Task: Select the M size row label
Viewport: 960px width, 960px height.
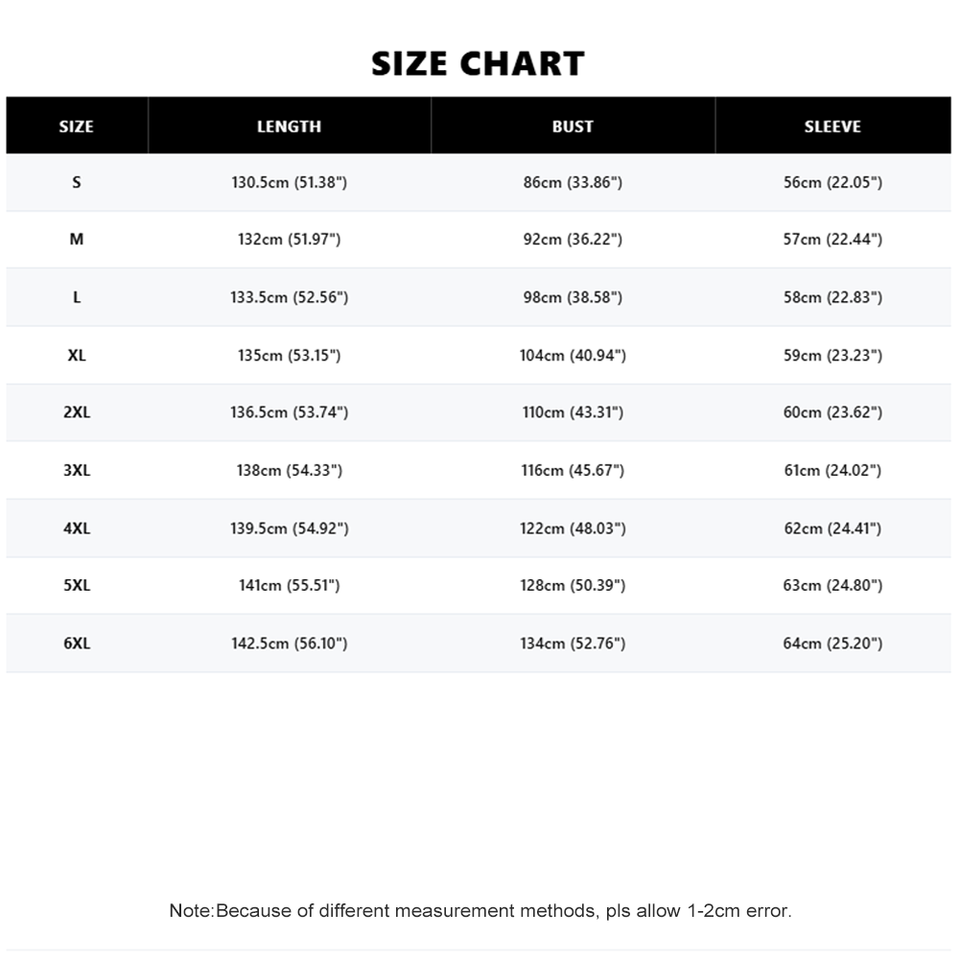Action: pos(77,239)
